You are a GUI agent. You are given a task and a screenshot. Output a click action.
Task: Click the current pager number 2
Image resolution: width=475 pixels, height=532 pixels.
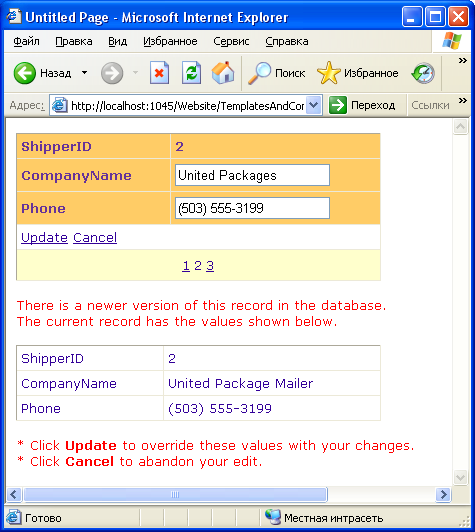tap(198, 265)
